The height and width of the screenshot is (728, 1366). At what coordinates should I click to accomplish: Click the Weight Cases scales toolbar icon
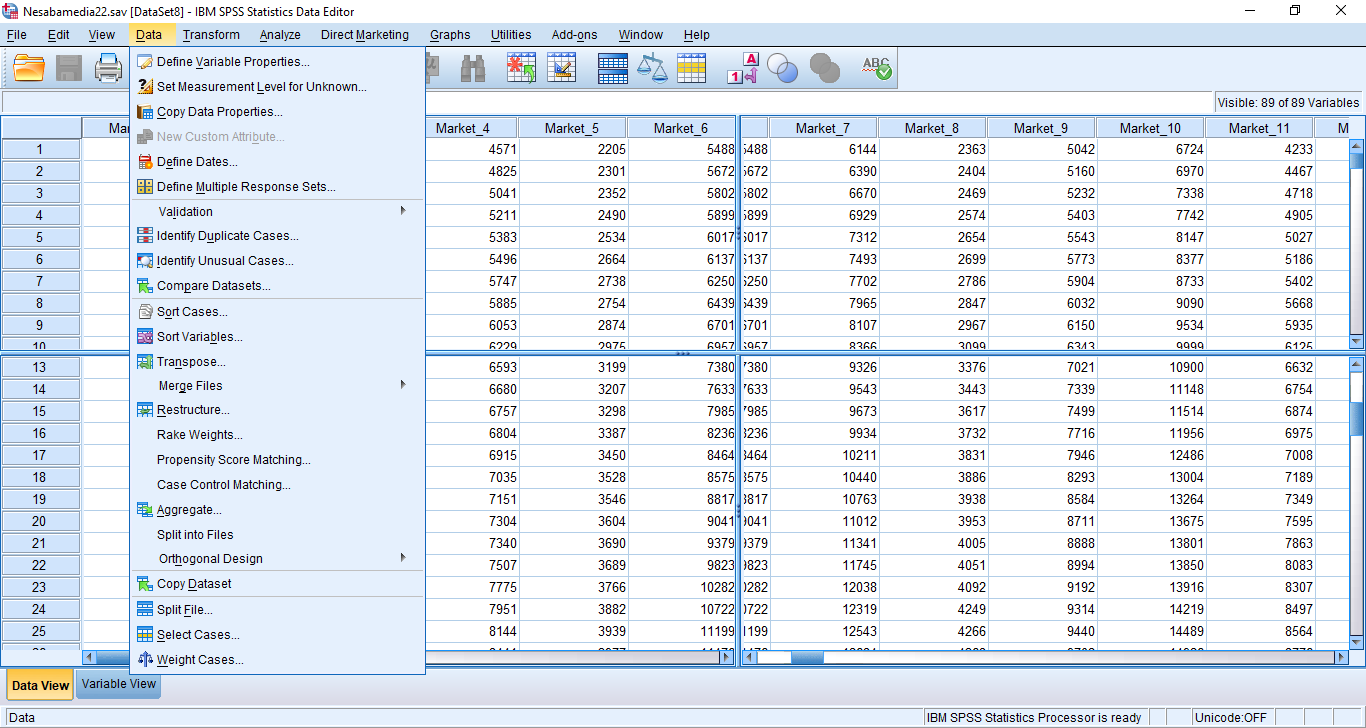pyautogui.click(x=652, y=68)
